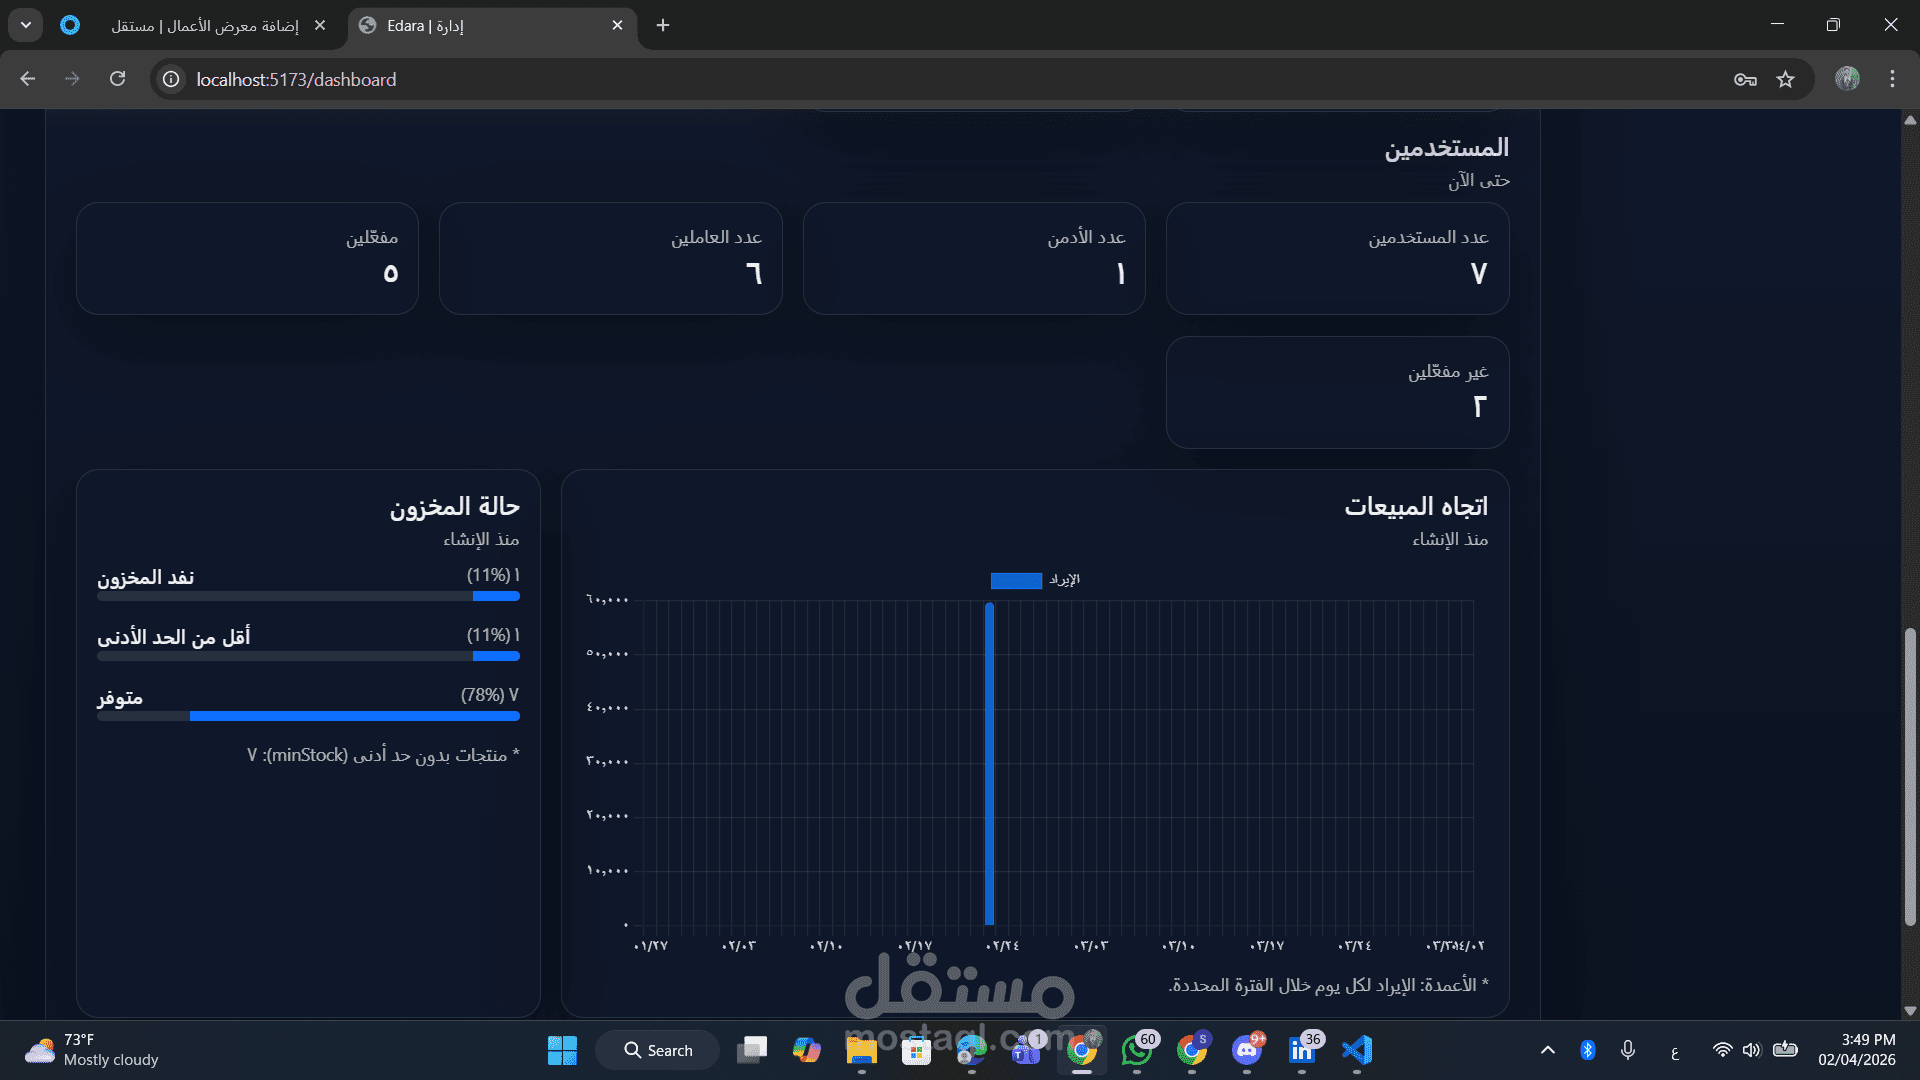The image size is (1920, 1080).
Task: Open a new browser tab
Action: tap(663, 25)
